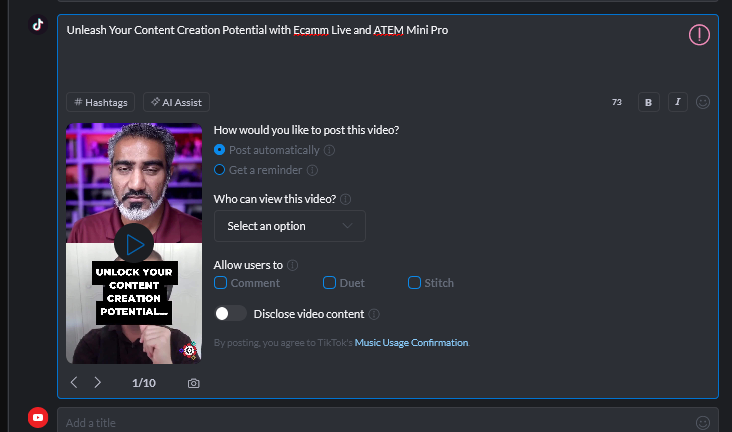Check the Comment checkbox
Image resolution: width=732 pixels, height=432 pixels.
point(220,283)
